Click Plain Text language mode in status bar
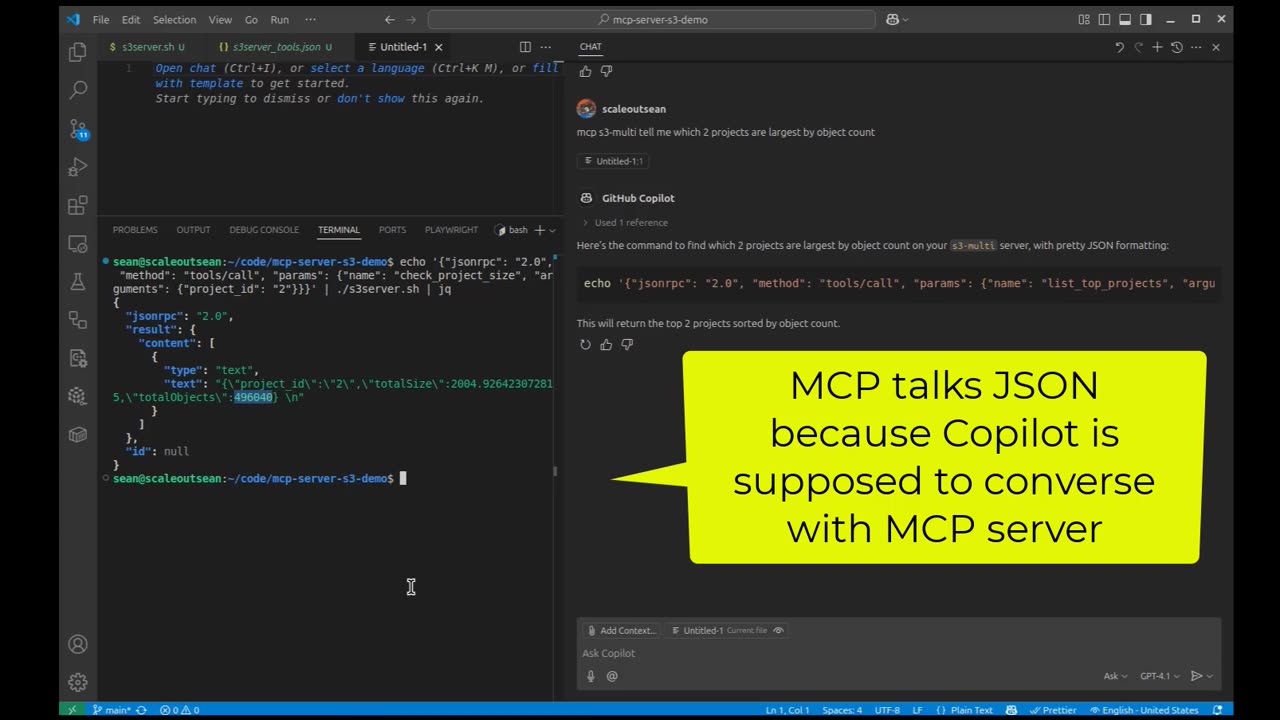The height and width of the screenshot is (720, 1280). click(x=963, y=710)
